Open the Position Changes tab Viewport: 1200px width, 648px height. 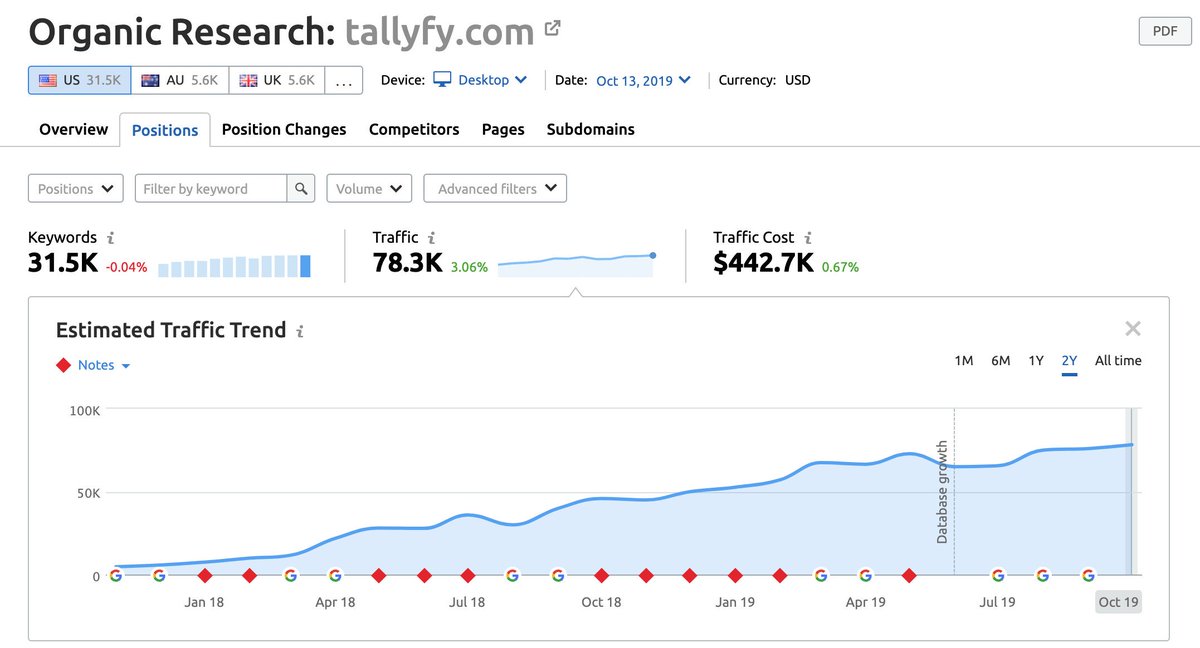tap(284, 129)
